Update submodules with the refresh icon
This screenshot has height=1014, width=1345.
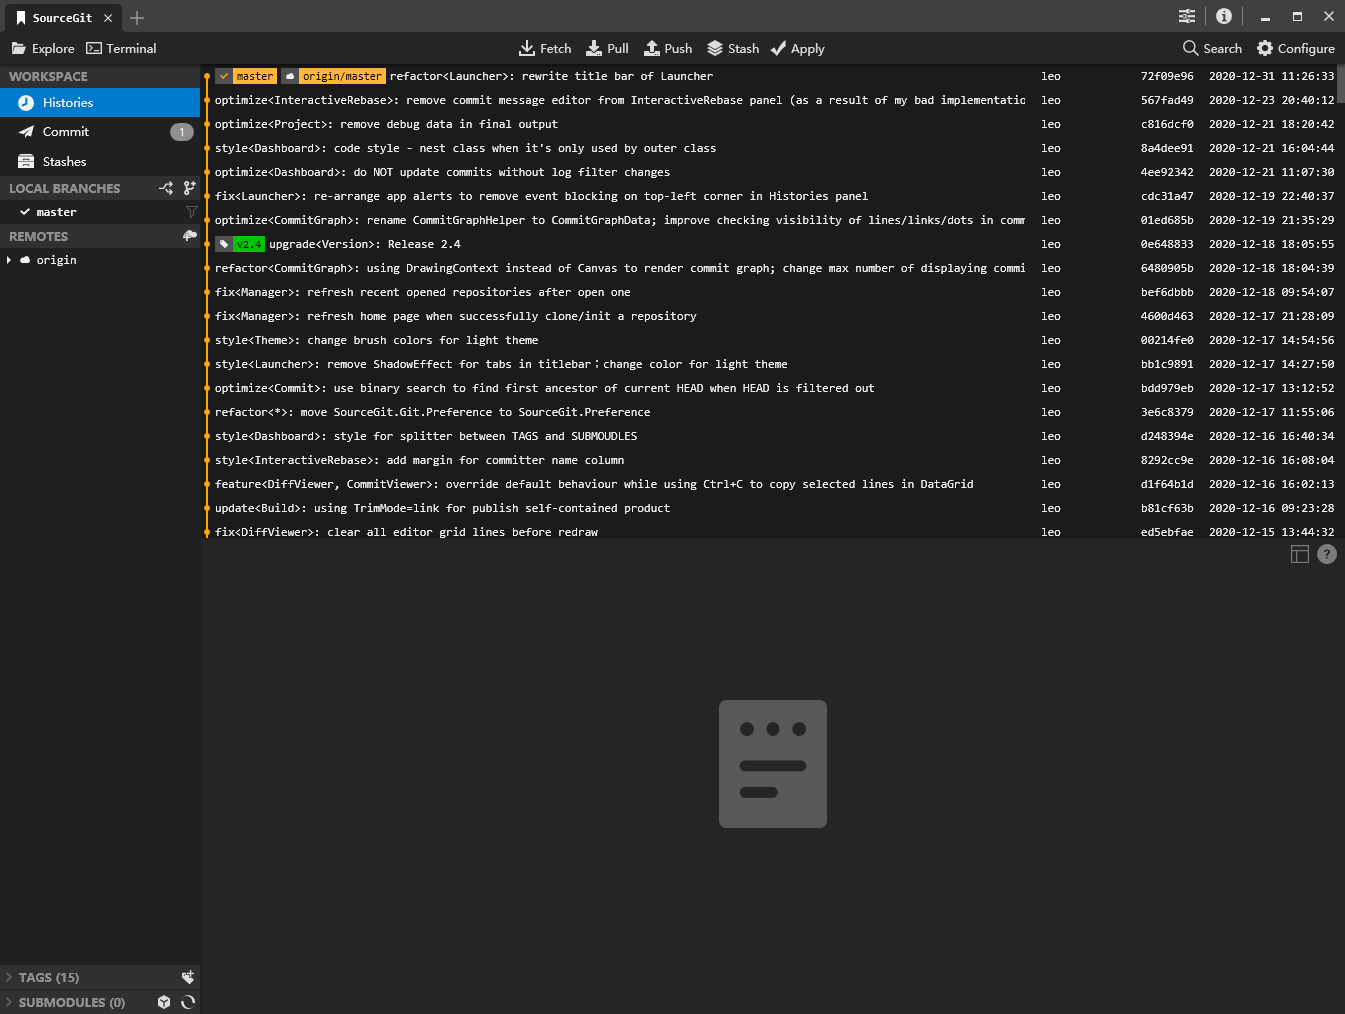(187, 1002)
